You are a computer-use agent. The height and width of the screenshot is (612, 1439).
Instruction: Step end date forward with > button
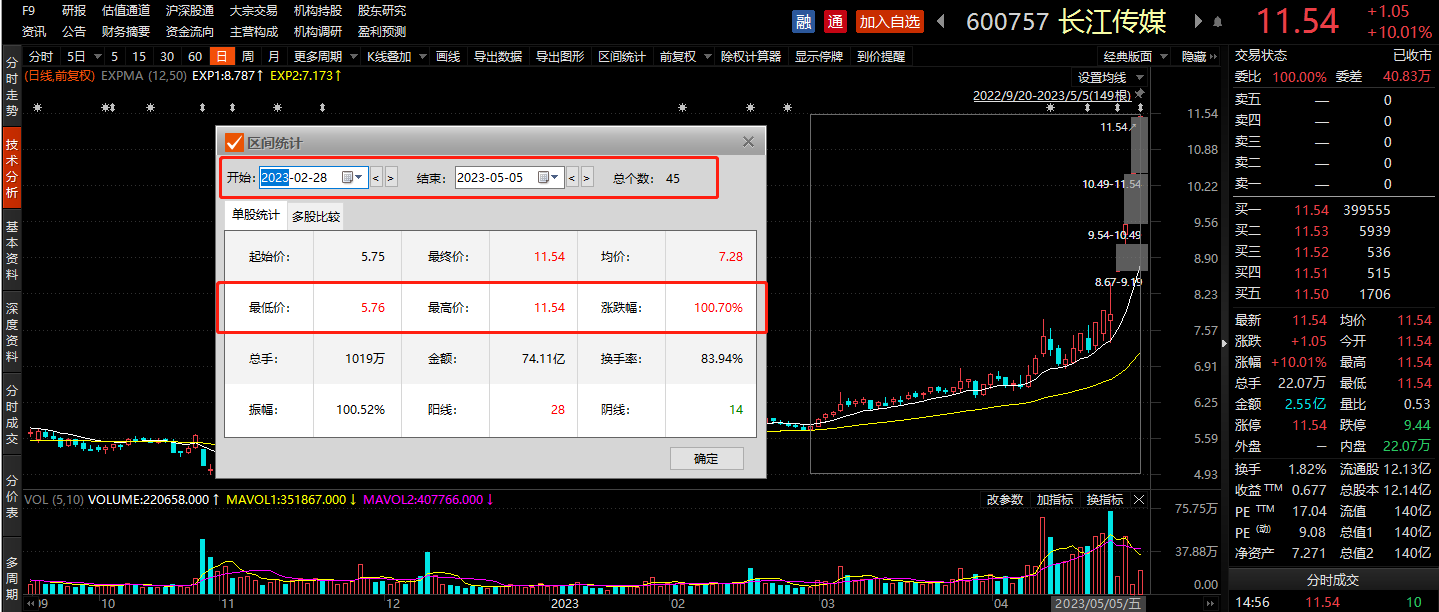pos(587,177)
